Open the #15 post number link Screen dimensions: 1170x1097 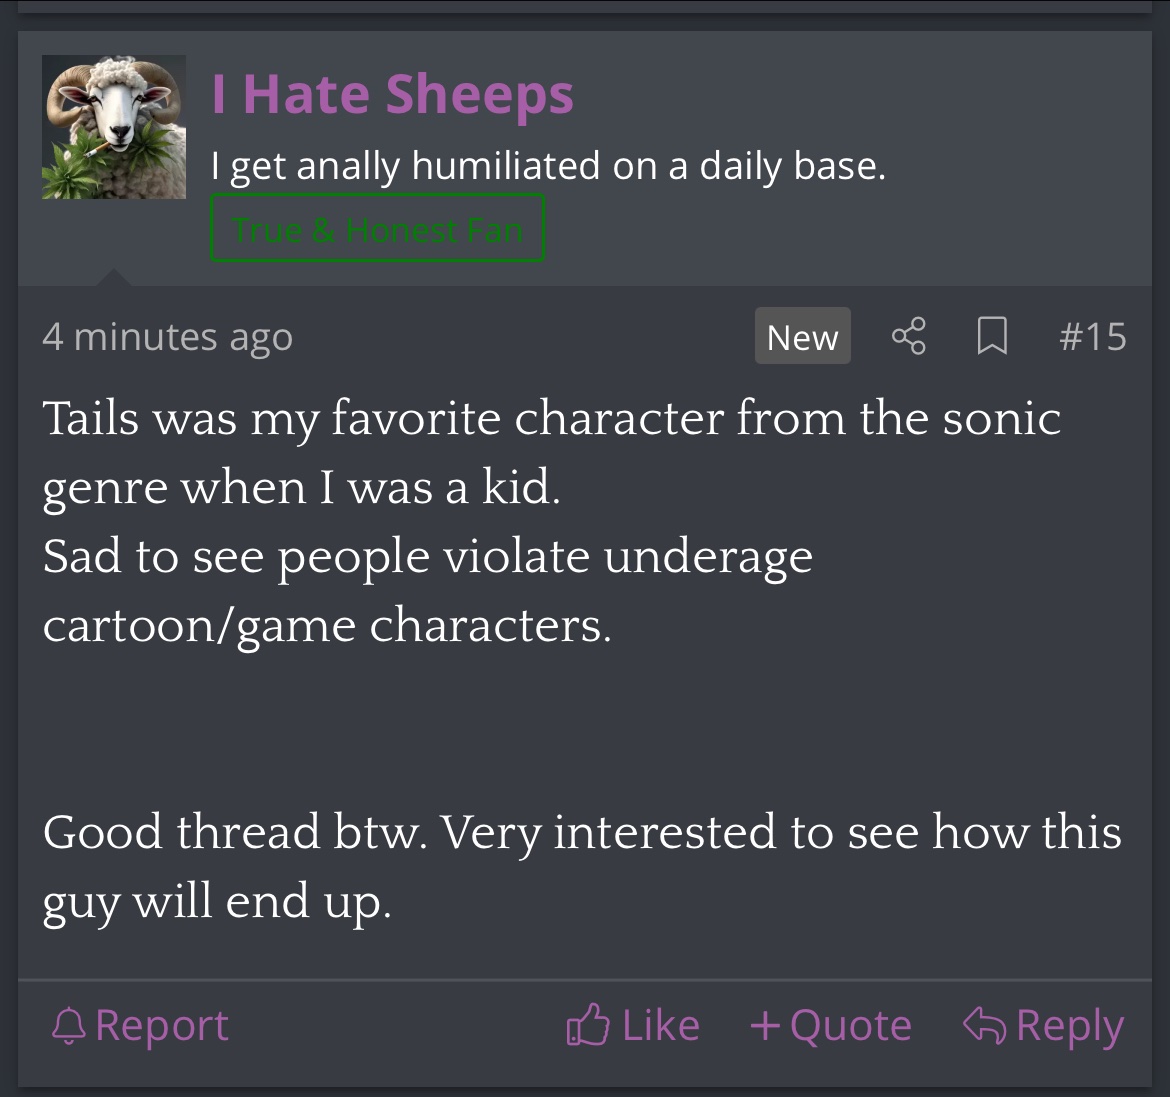1092,337
